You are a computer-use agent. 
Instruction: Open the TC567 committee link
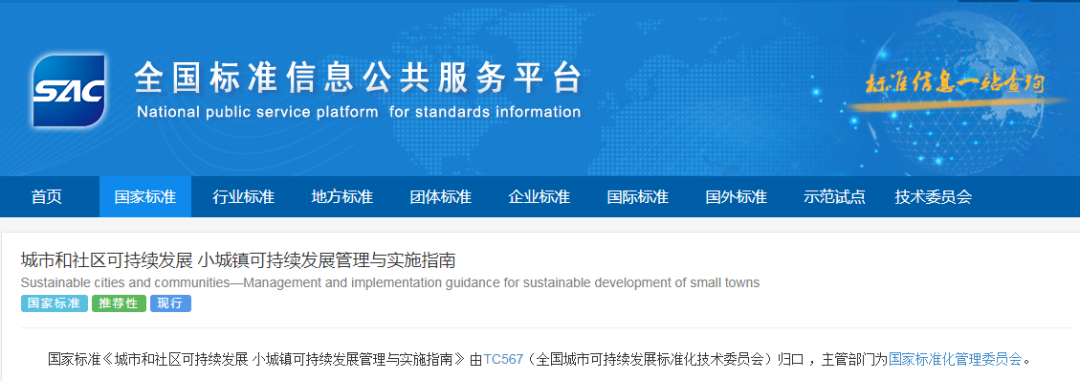[x=503, y=359]
